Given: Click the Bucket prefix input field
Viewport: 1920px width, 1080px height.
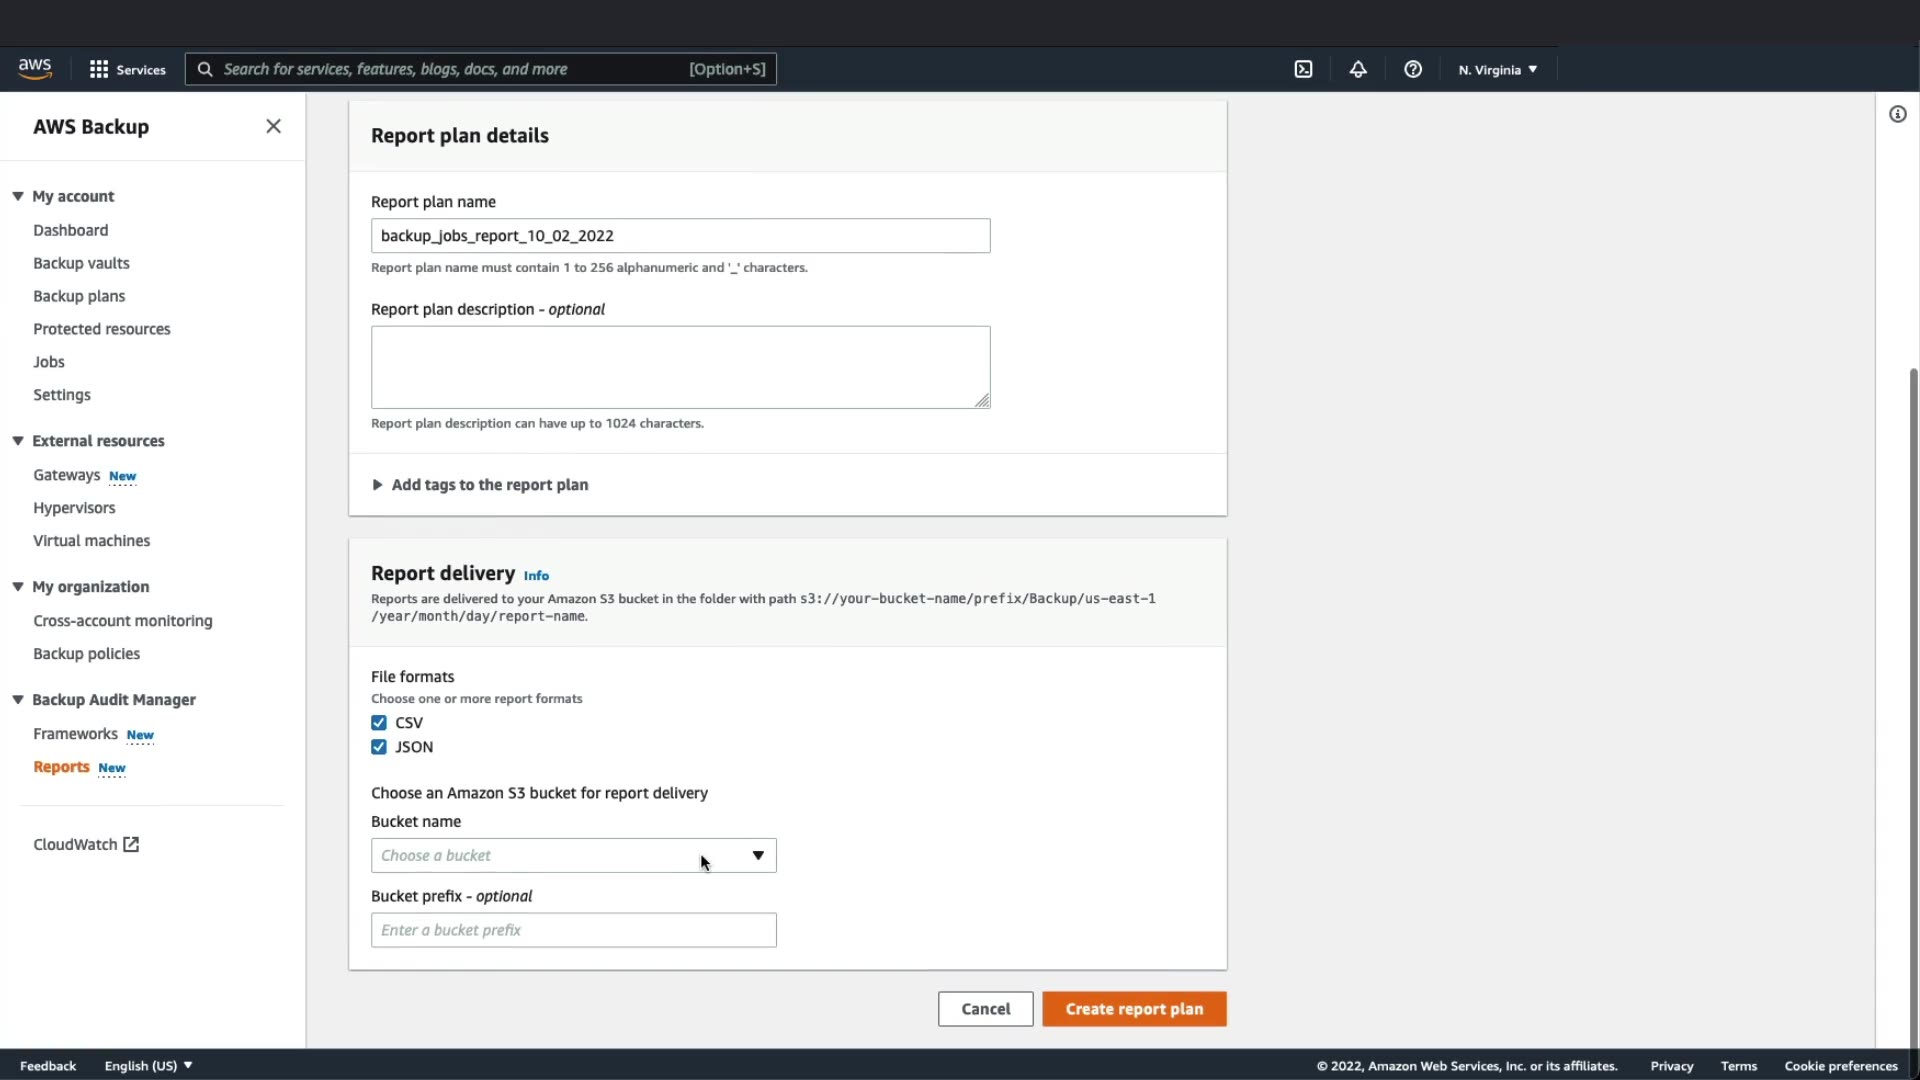Looking at the screenshot, I should pyautogui.click(x=573, y=930).
